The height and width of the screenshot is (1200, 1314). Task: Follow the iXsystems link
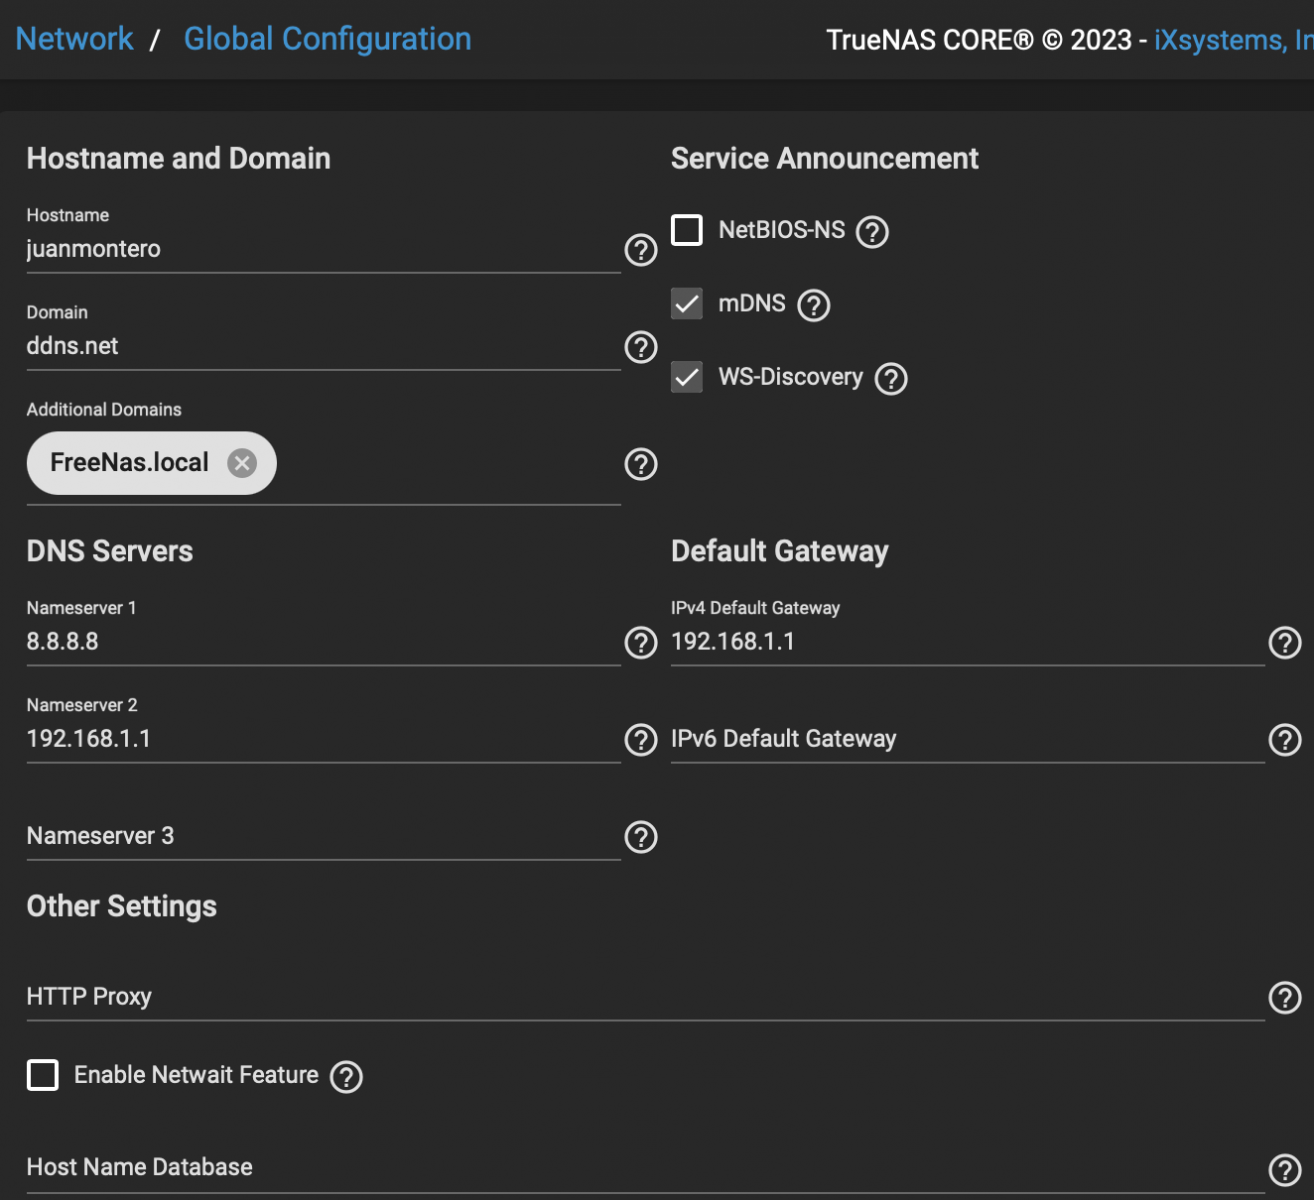1233,40
